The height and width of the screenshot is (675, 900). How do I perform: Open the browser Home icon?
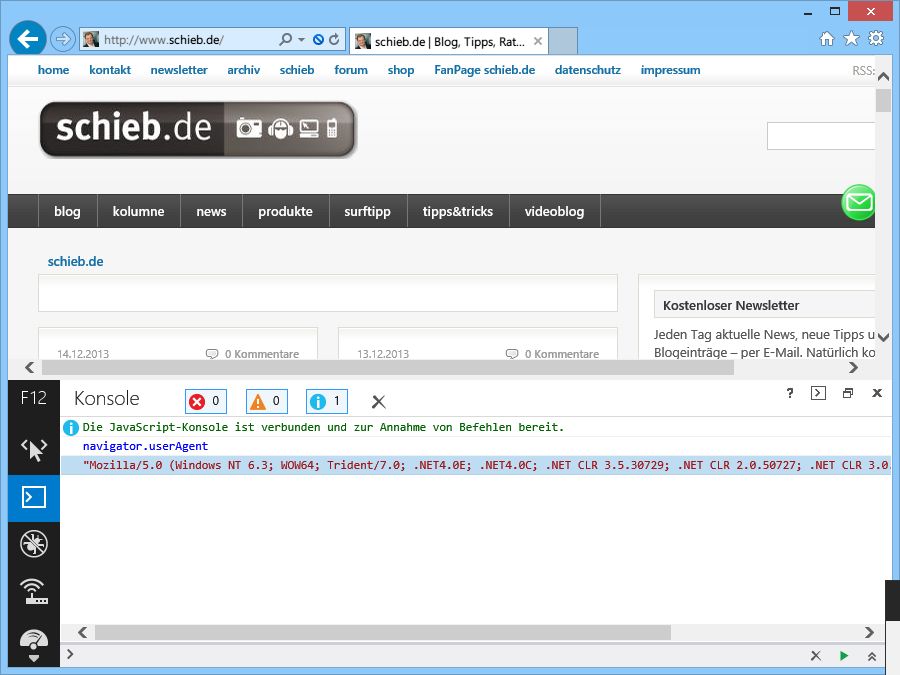827,38
